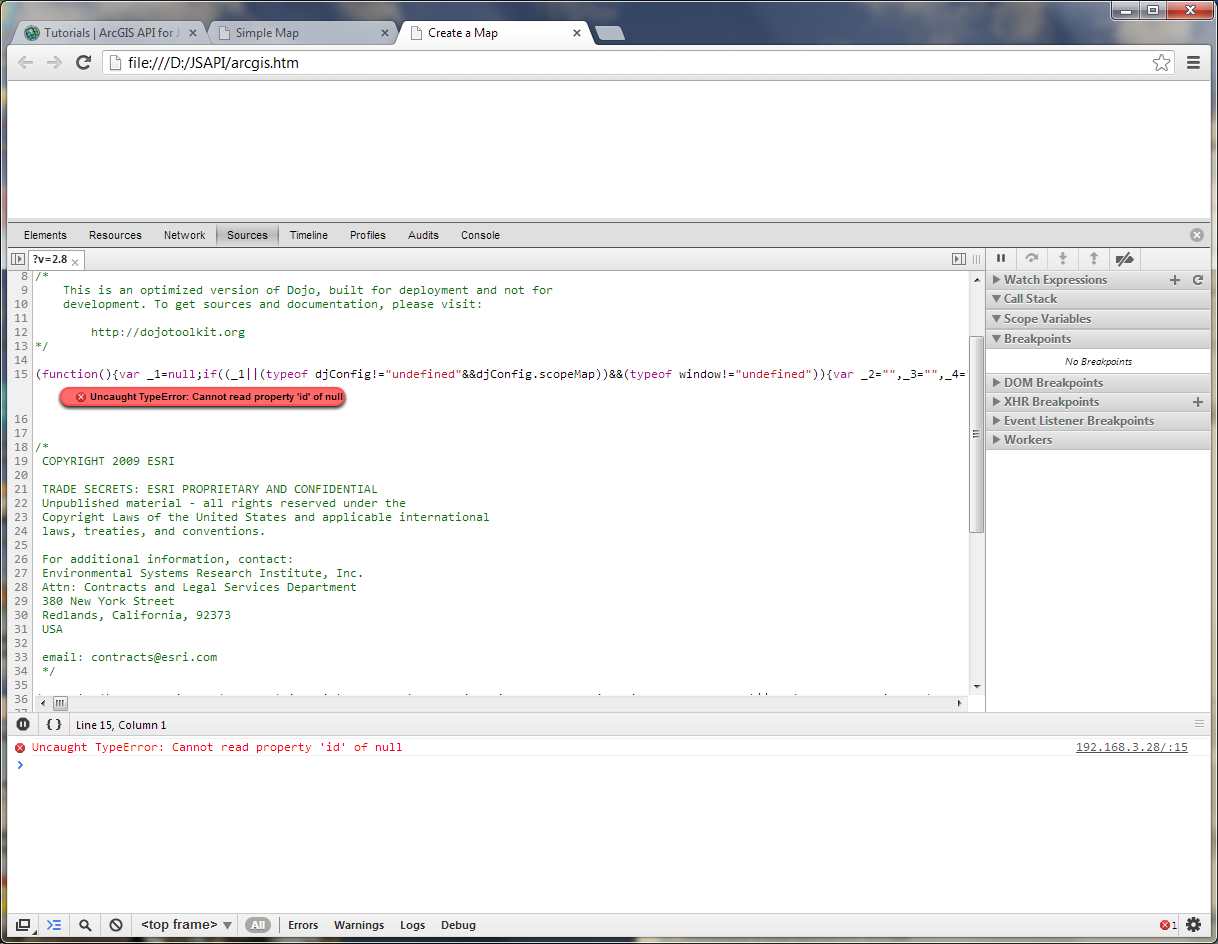The height and width of the screenshot is (944, 1218).
Task: Pretty print the source code
Action: [54, 724]
